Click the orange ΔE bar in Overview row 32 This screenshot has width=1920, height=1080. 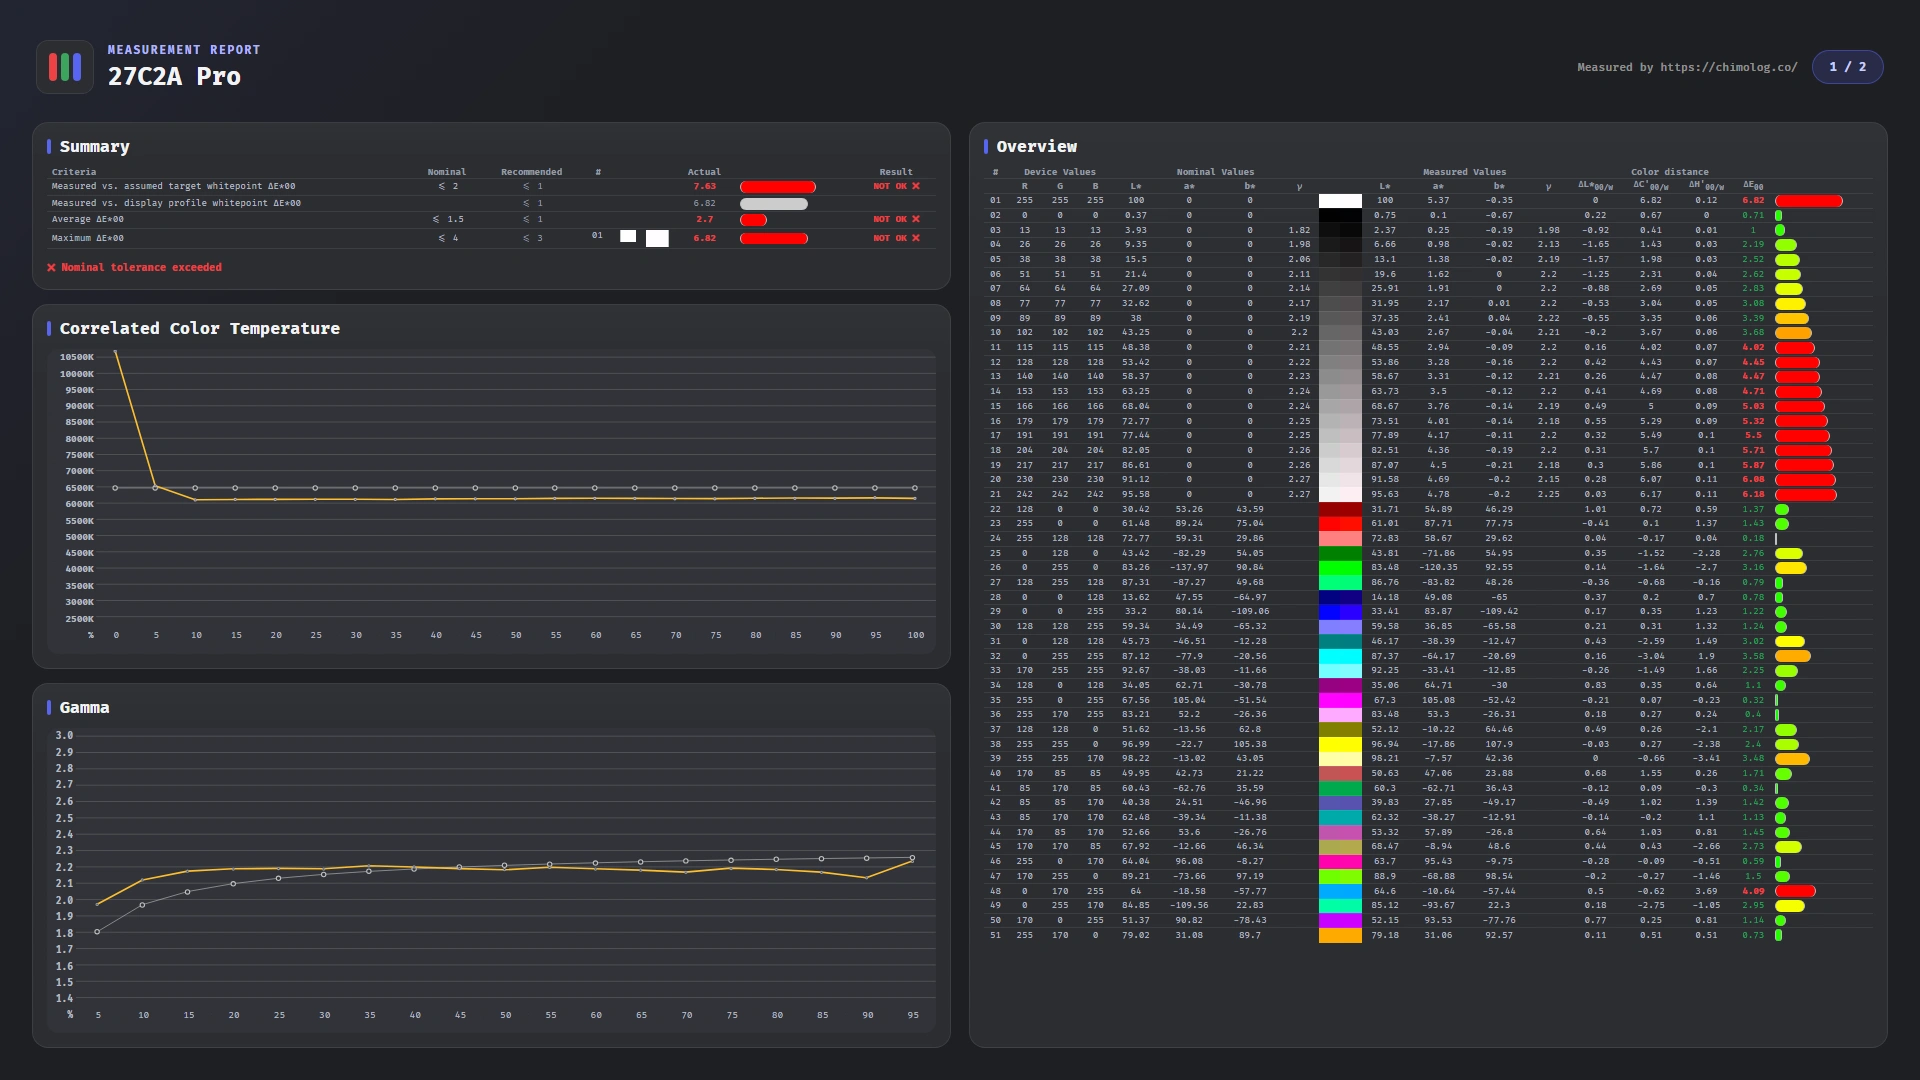[x=1793, y=657]
